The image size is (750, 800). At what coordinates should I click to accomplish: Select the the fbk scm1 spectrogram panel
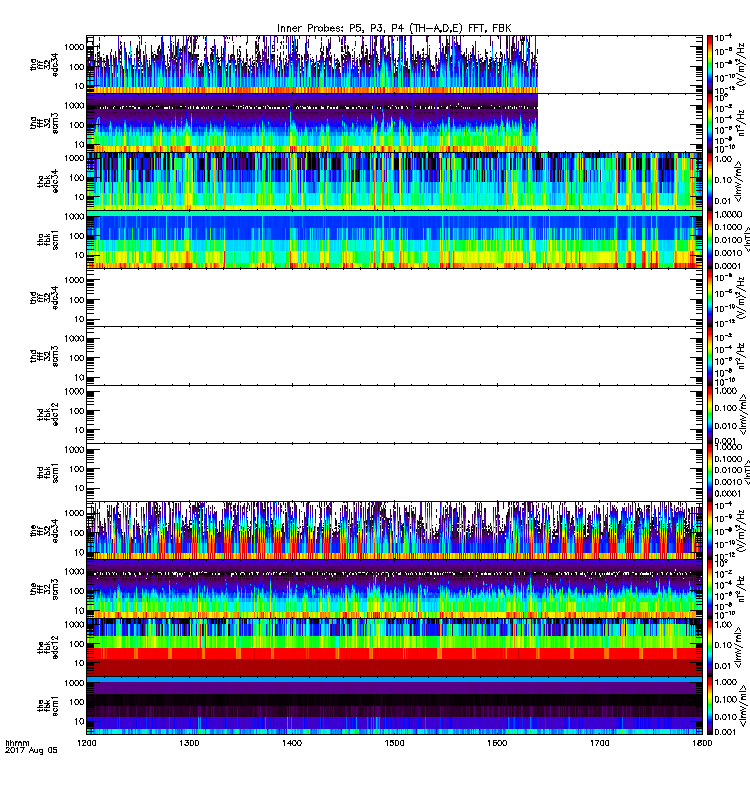394,705
